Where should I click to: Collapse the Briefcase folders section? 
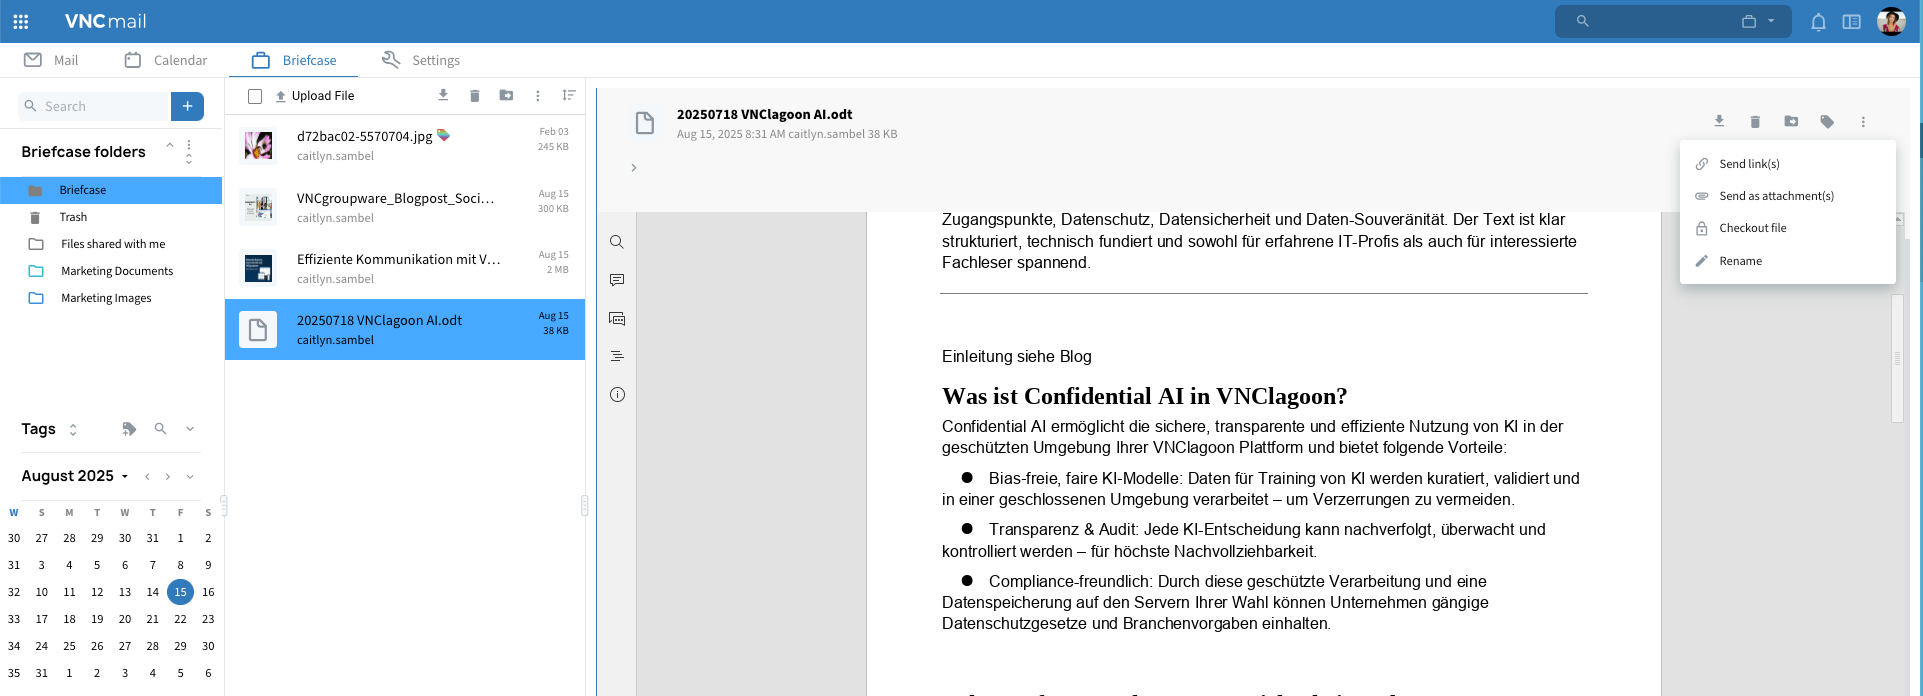[170, 145]
